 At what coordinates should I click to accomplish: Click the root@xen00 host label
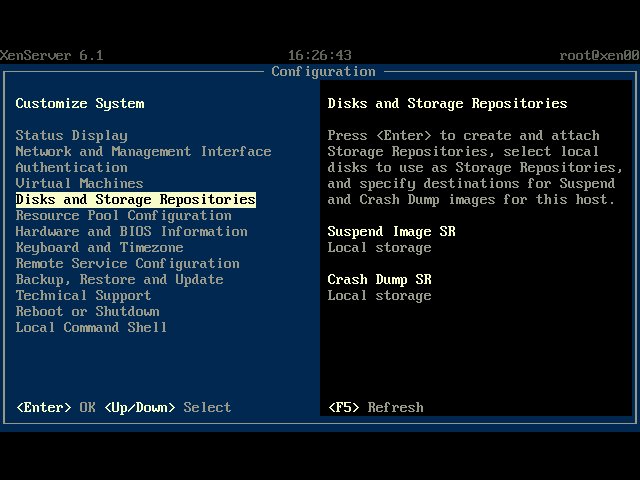click(x=599, y=55)
